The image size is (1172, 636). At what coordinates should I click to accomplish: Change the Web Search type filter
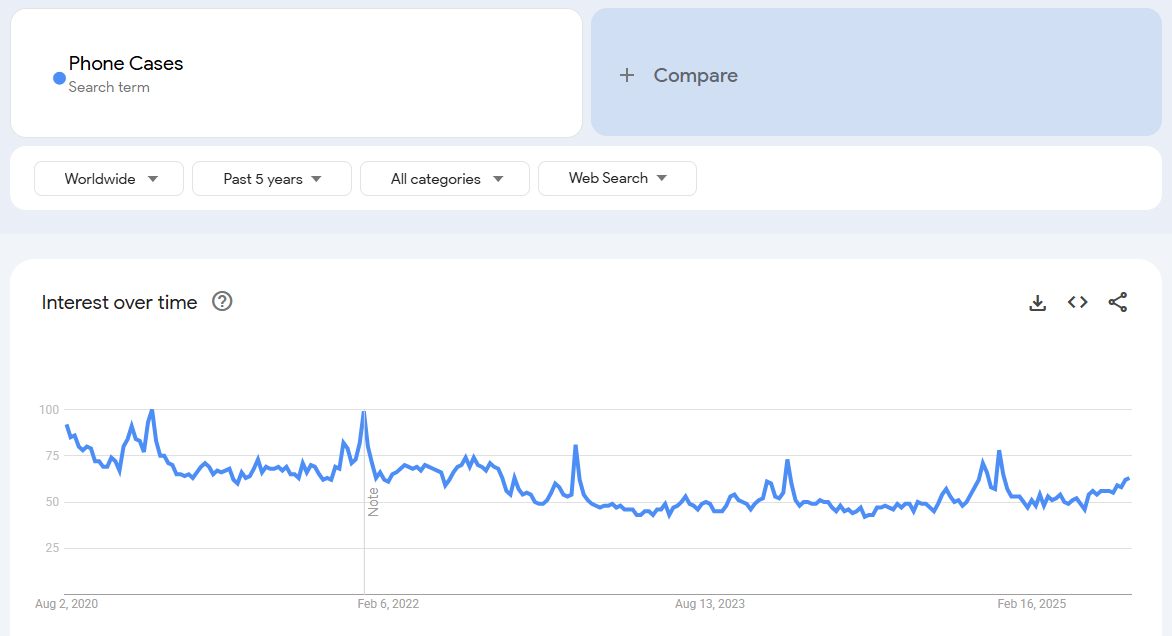point(617,178)
